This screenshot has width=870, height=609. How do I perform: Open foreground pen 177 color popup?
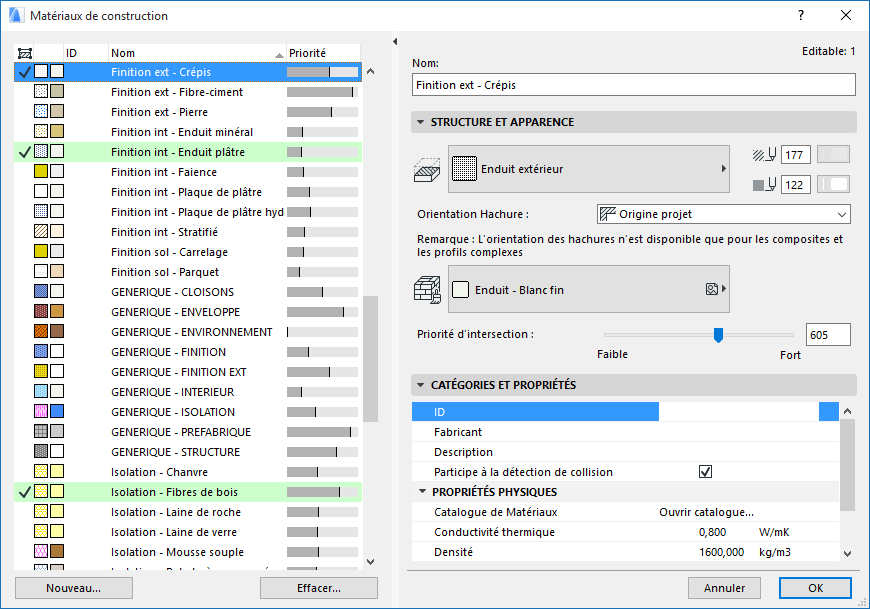pos(833,154)
